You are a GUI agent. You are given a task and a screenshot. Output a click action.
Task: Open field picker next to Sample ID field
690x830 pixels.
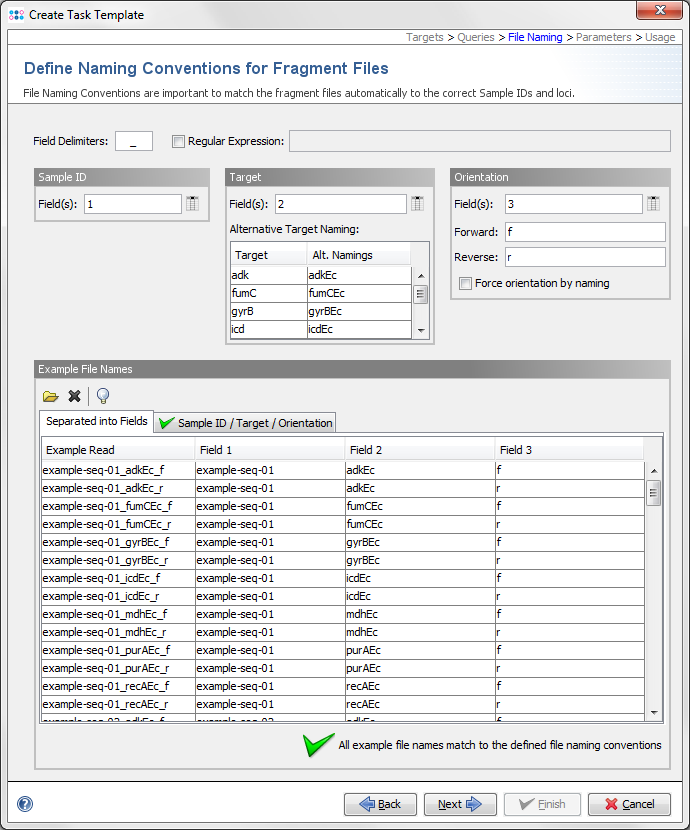tap(192, 204)
